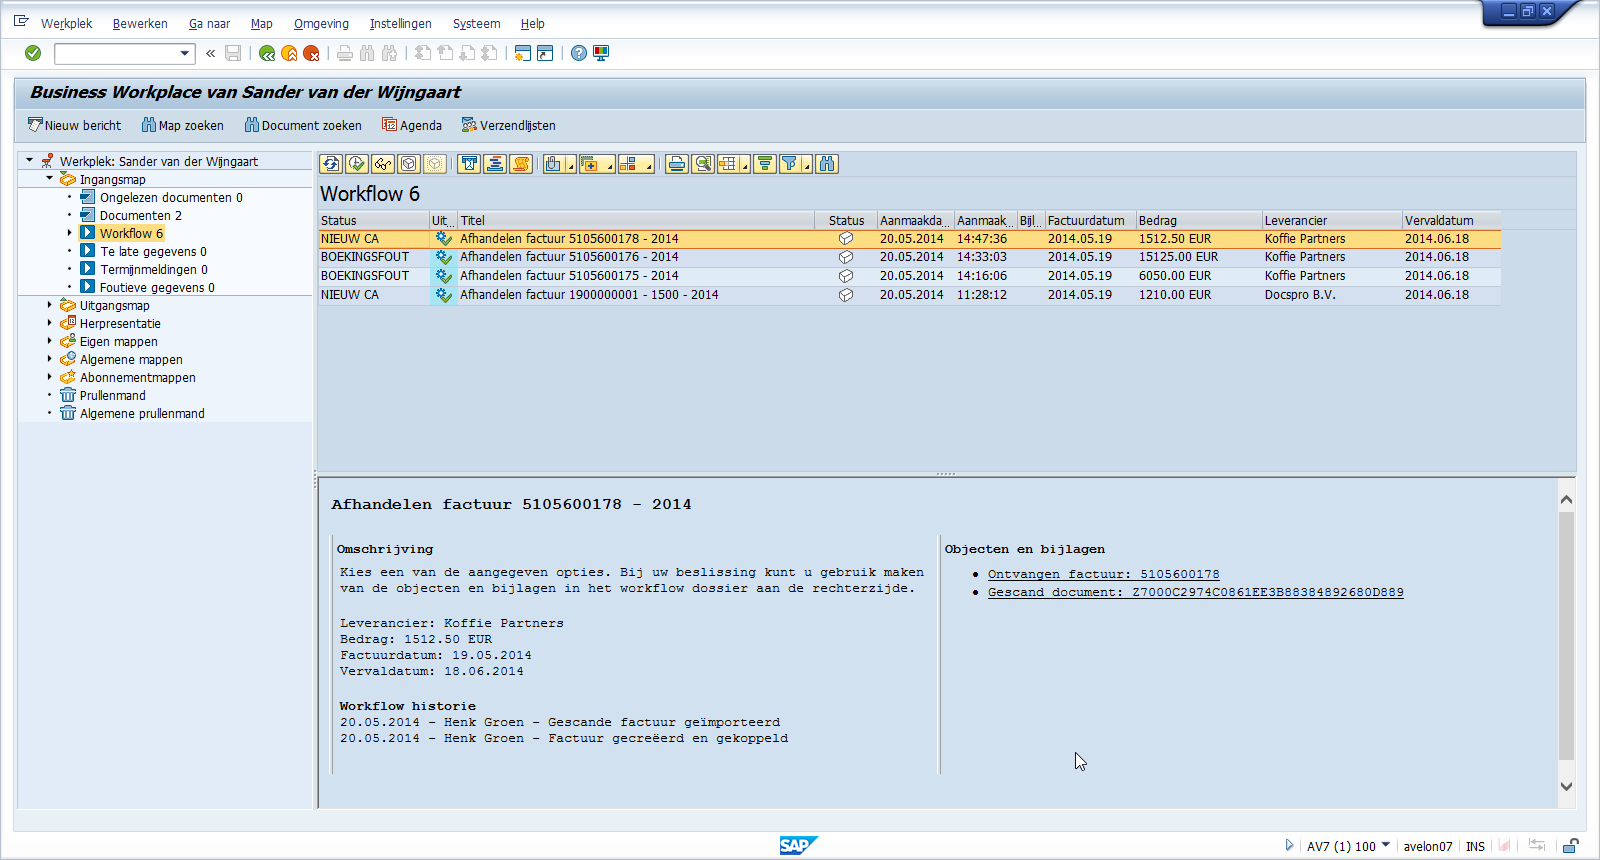Select the Documenten 2 folder
1600x860 pixels.
tap(140, 215)
